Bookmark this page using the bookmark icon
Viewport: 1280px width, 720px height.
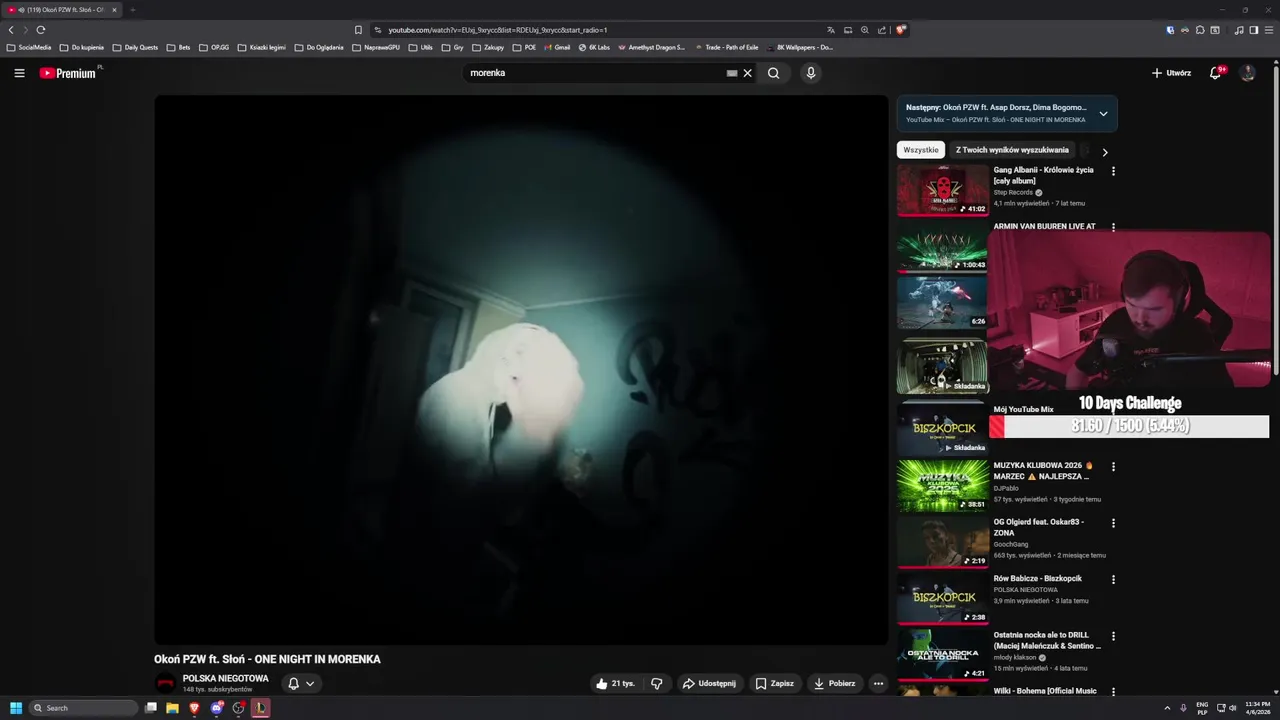(358, 30)
